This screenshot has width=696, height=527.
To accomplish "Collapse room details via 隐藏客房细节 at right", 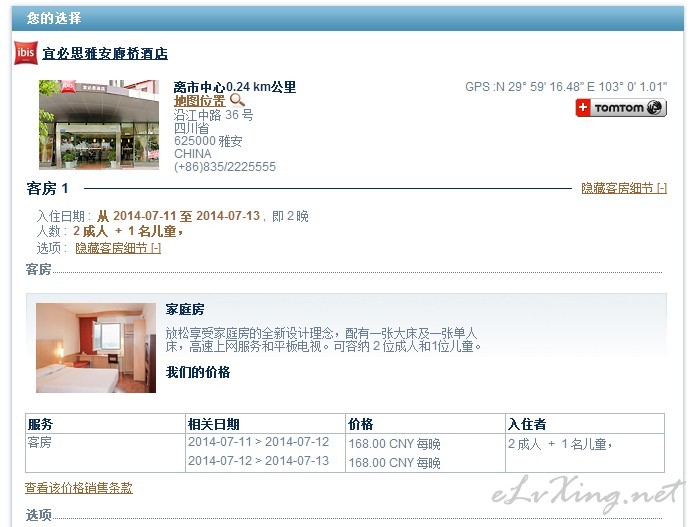I will pos(624,188).
